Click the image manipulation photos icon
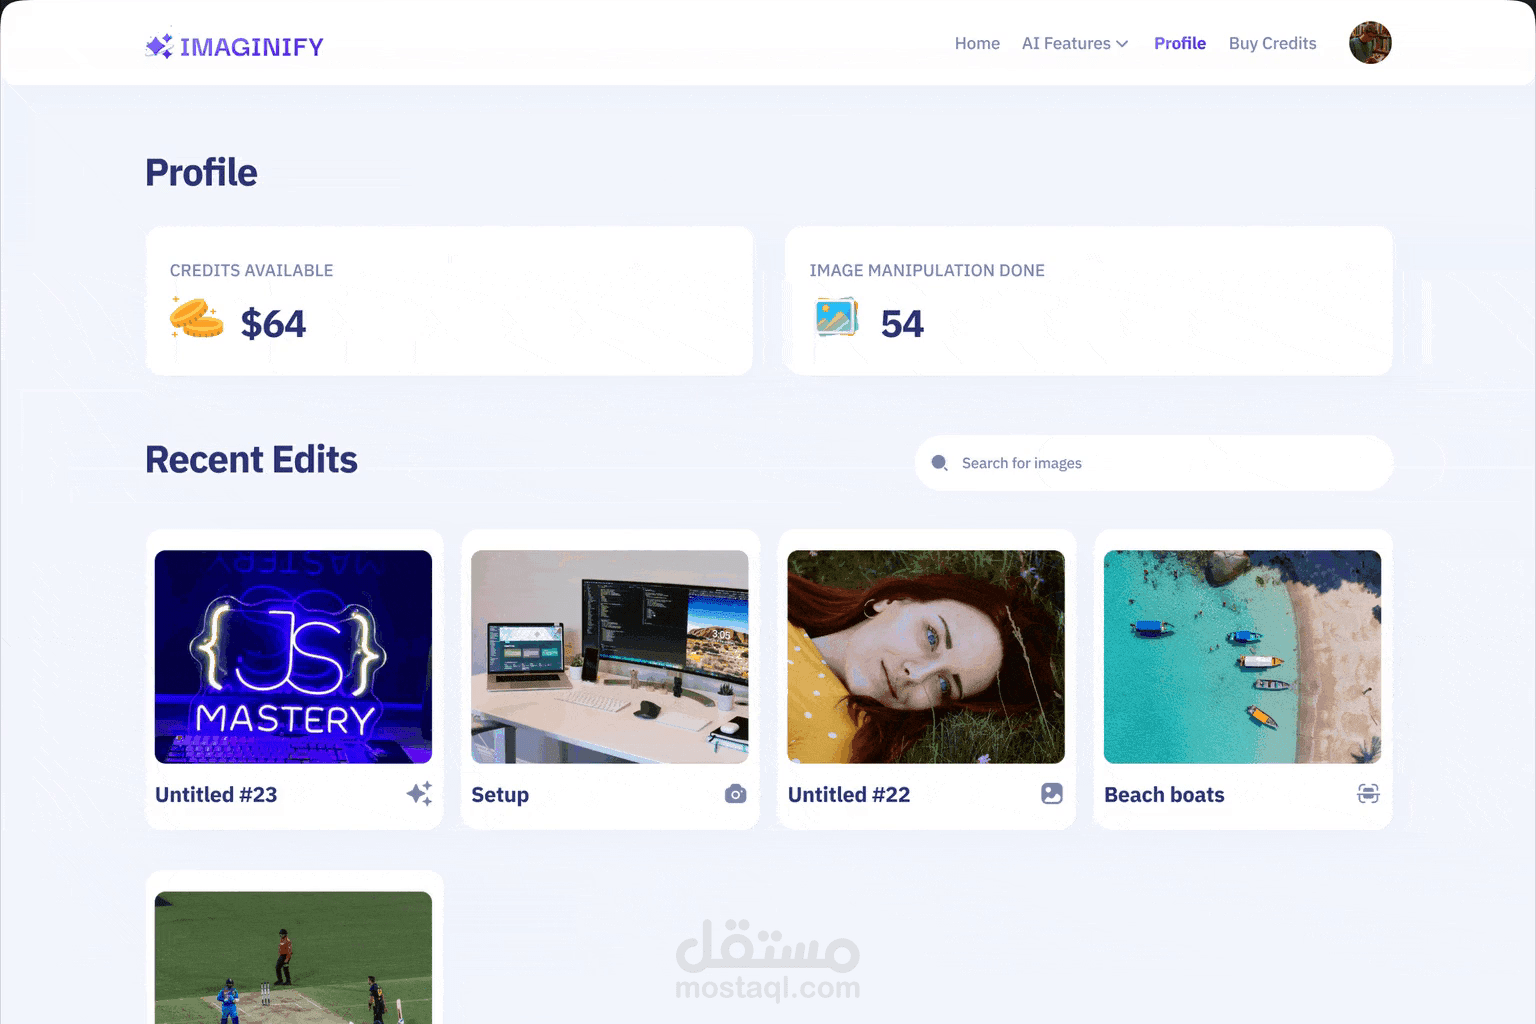The height and width of the screenshot is (1024, 1536). click(837, 317)
